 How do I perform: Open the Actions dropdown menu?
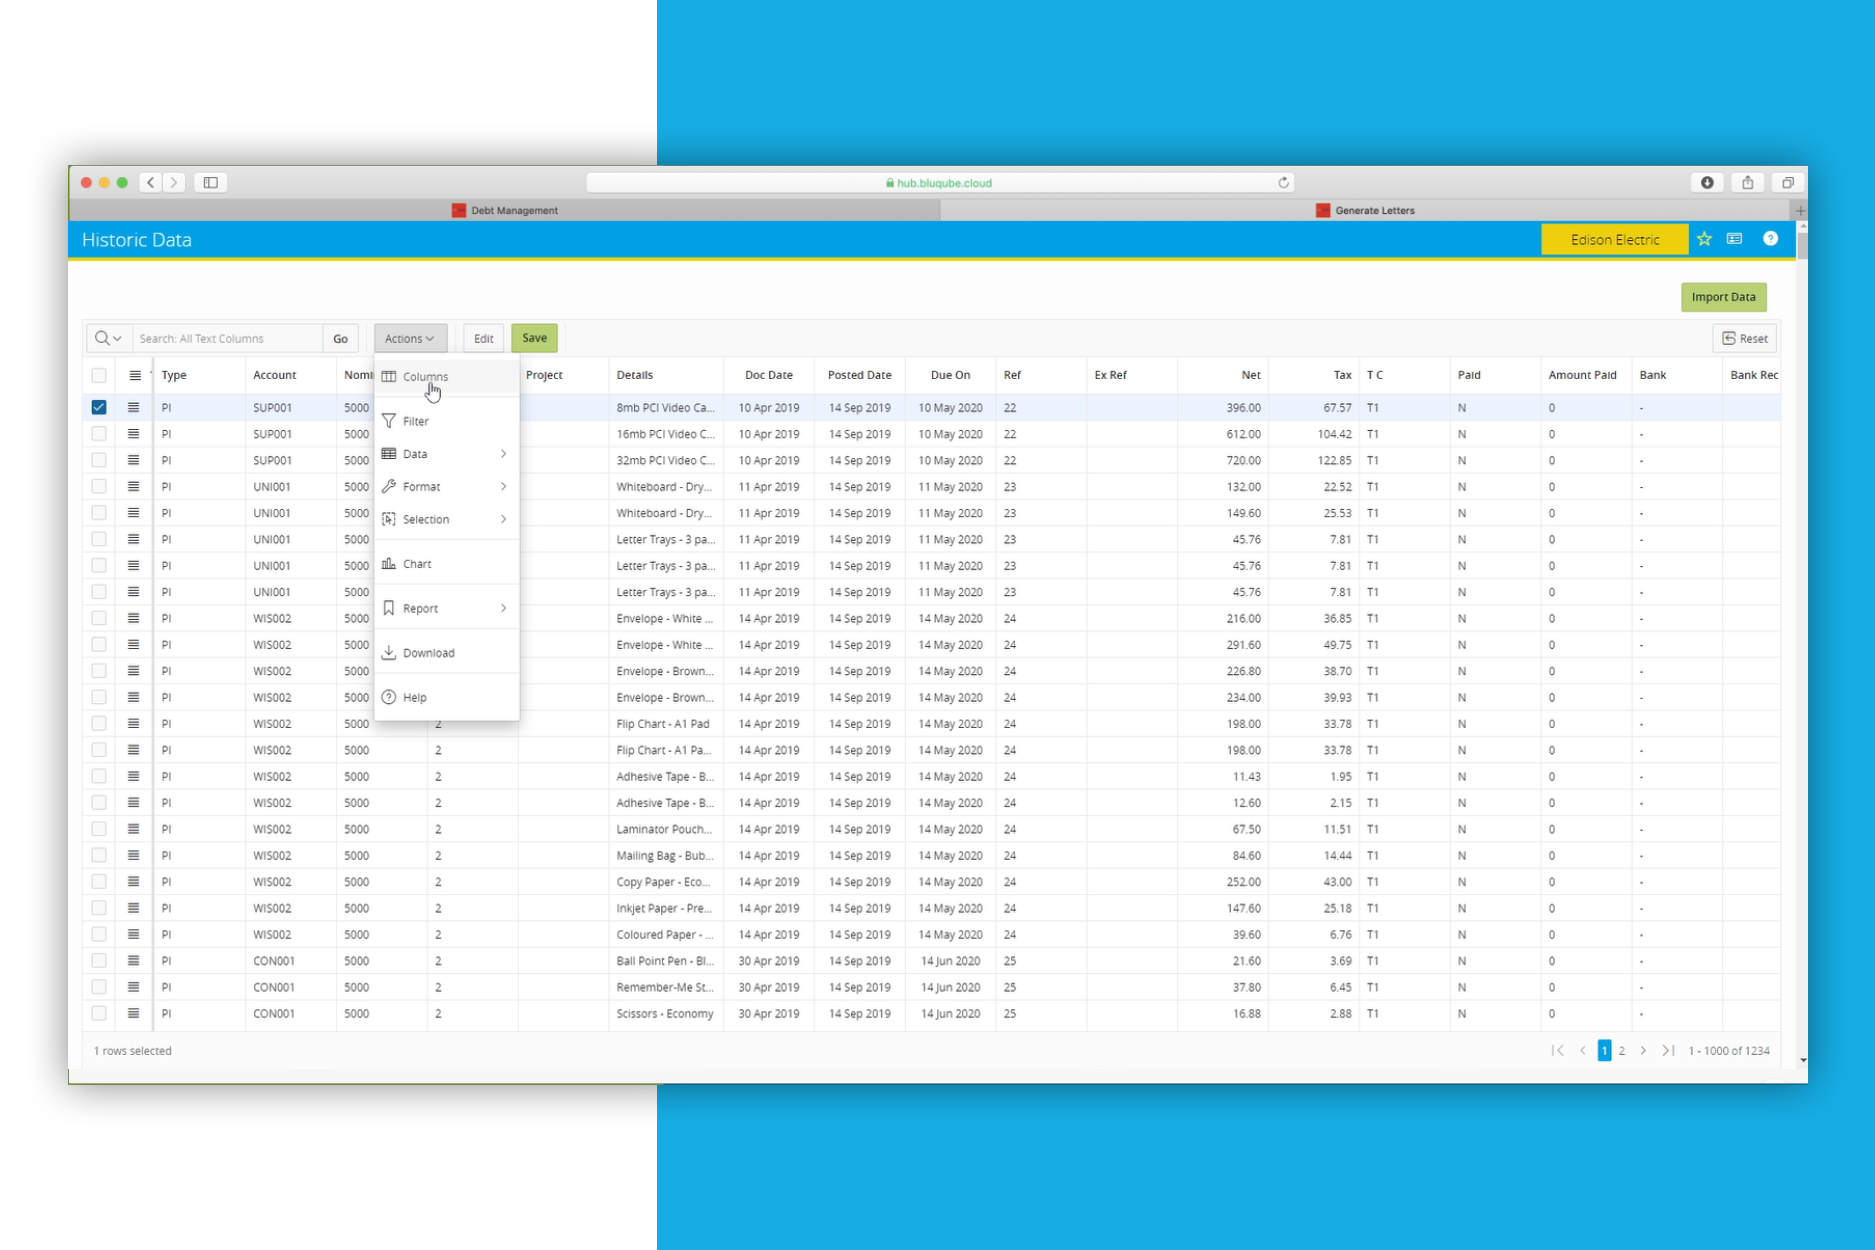[x=410, y=338]
